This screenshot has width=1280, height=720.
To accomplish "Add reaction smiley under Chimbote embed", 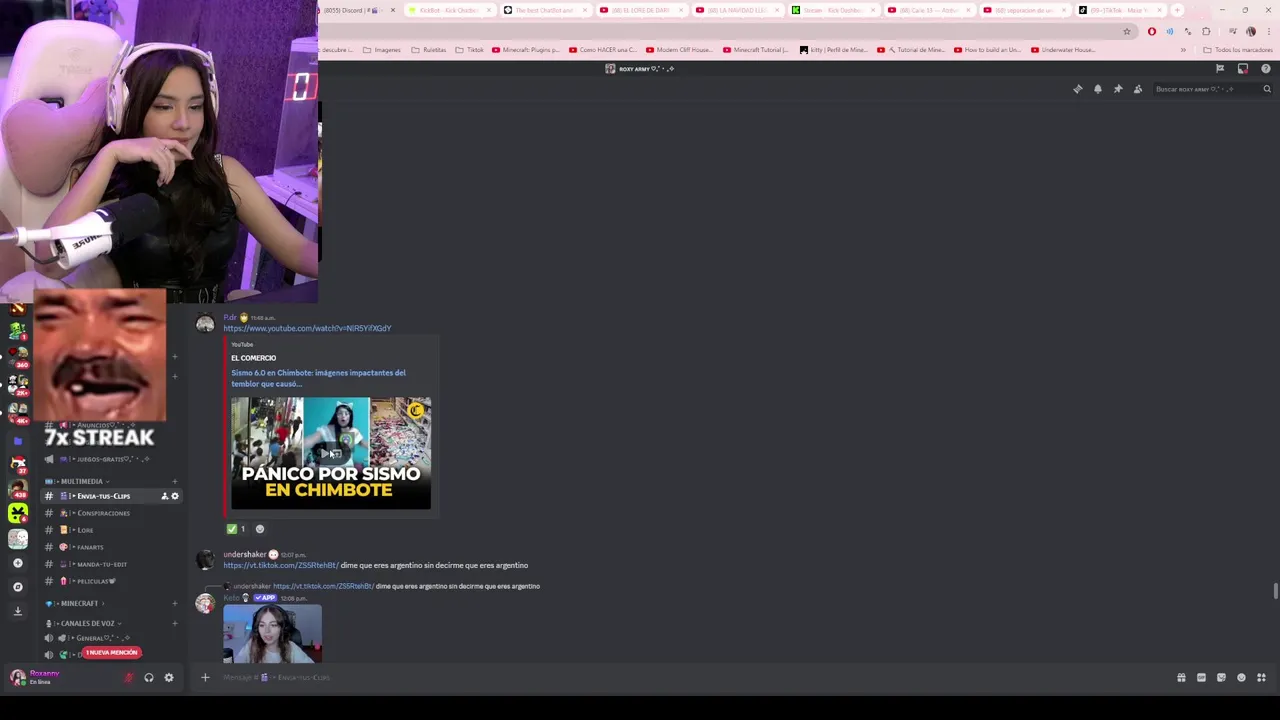I will click(260, 529).
